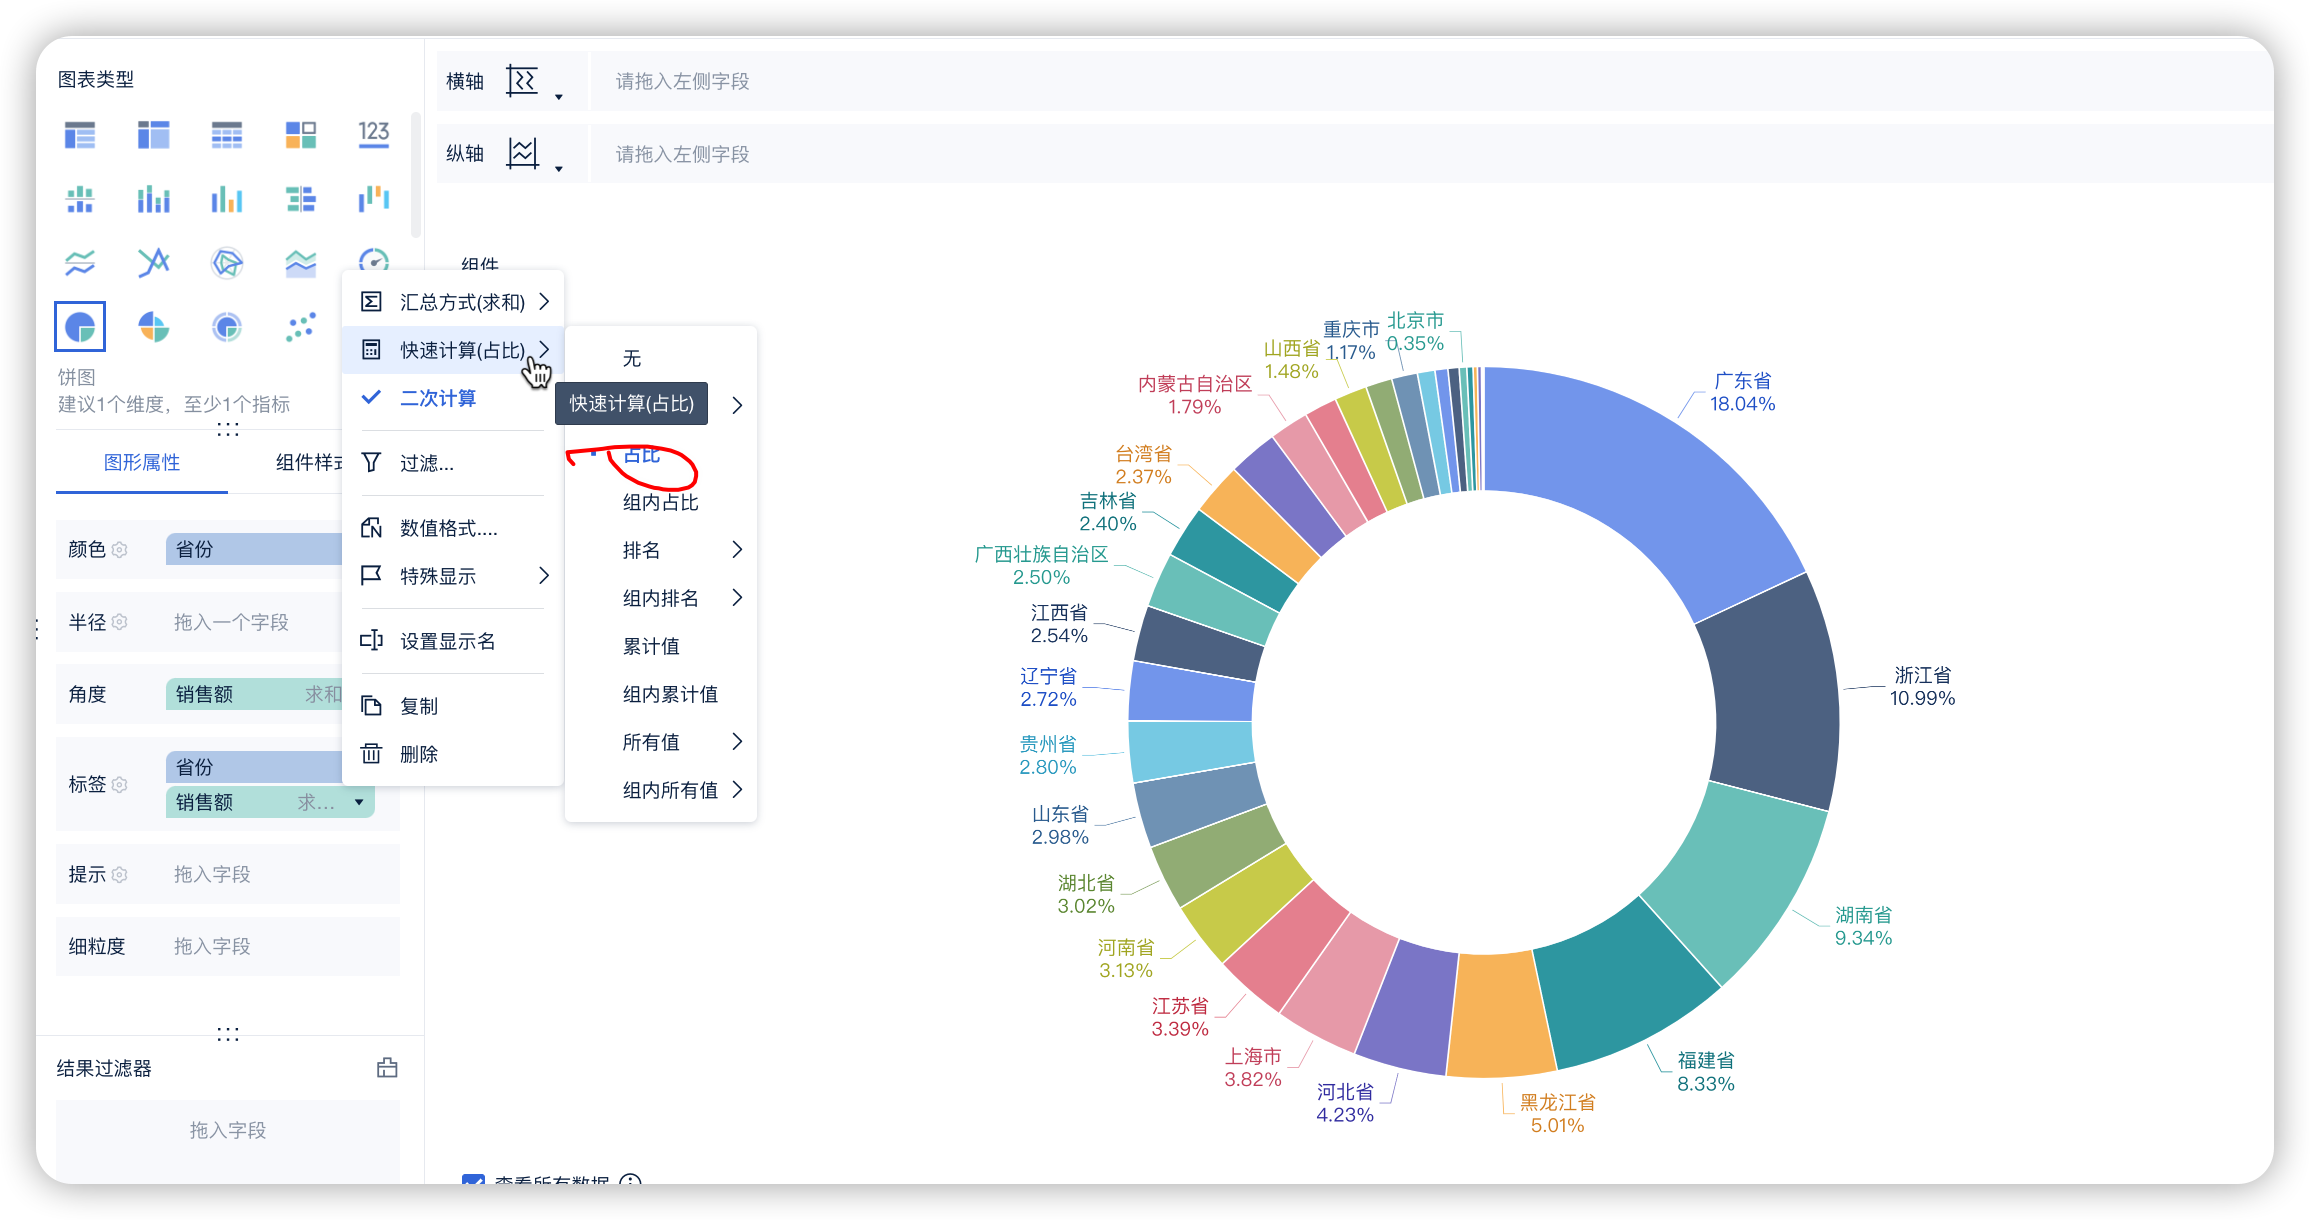Click the selected pie chart type icon

tap(80, 327)
